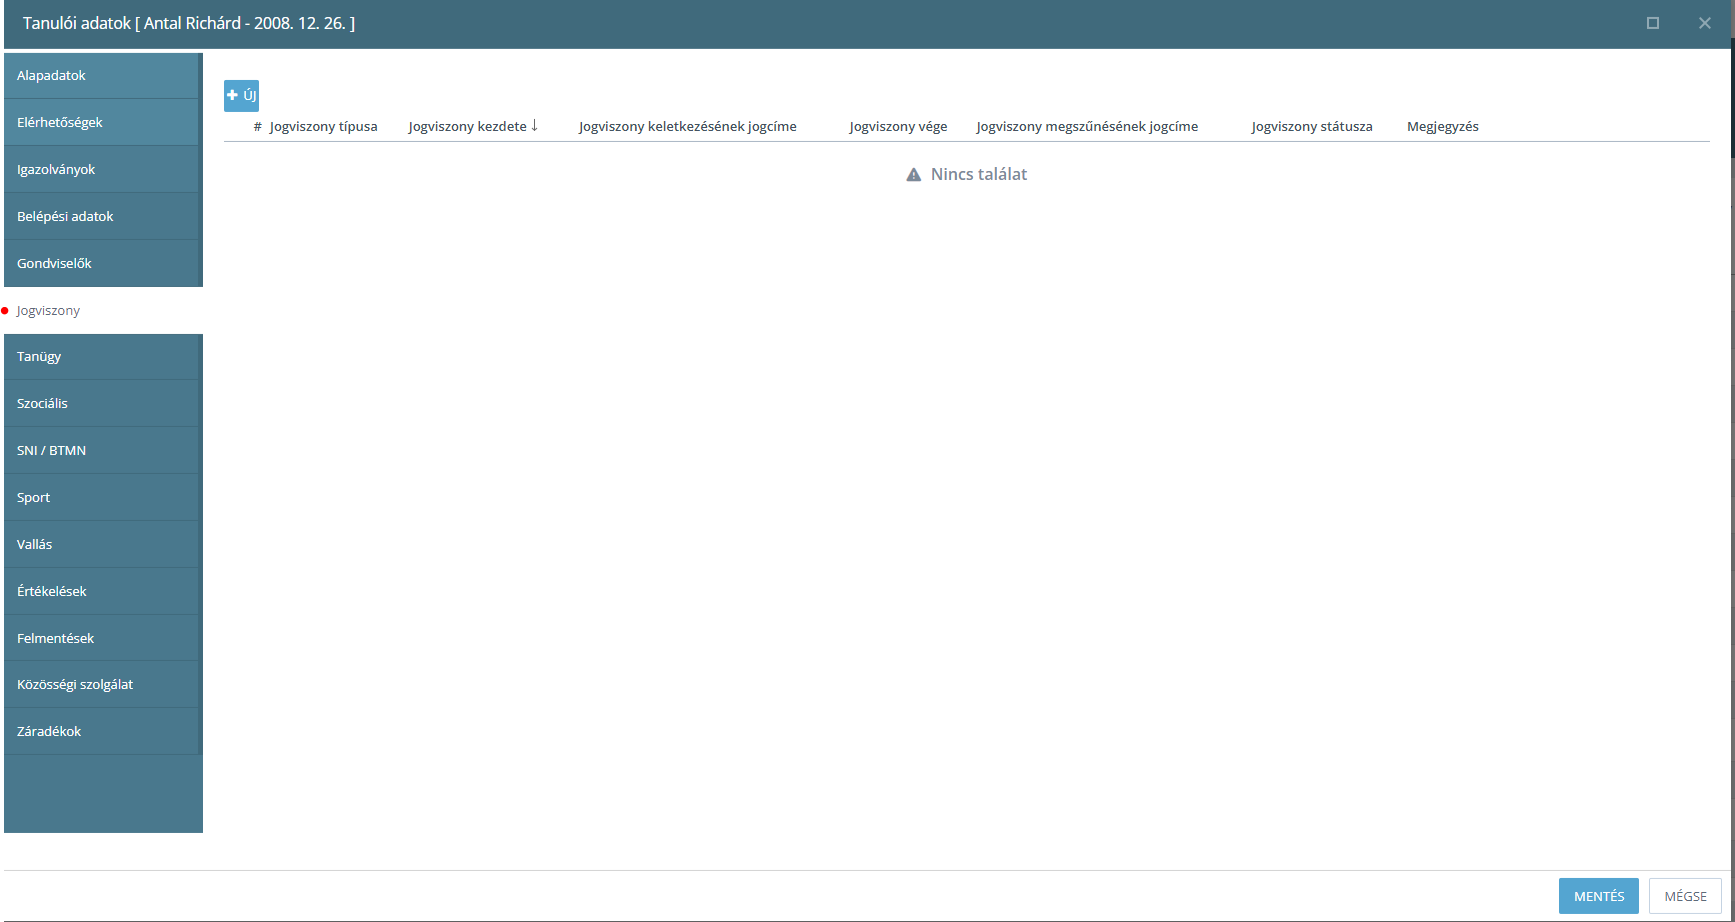1735x922 pixels.
Task: Sort by Megjegyzés column header
Action: point(1442,127)
